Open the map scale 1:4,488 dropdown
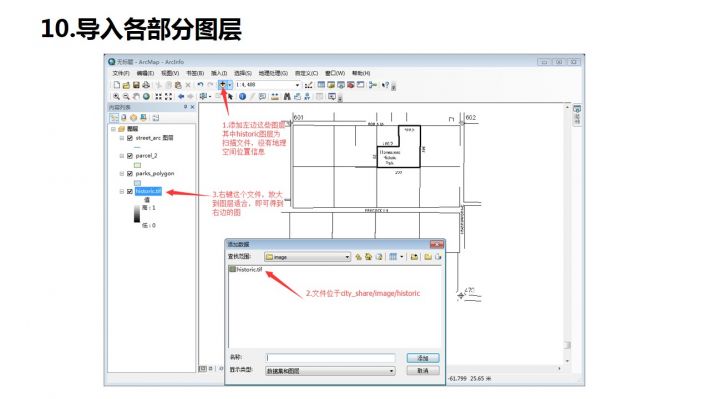 pos(297,85)
